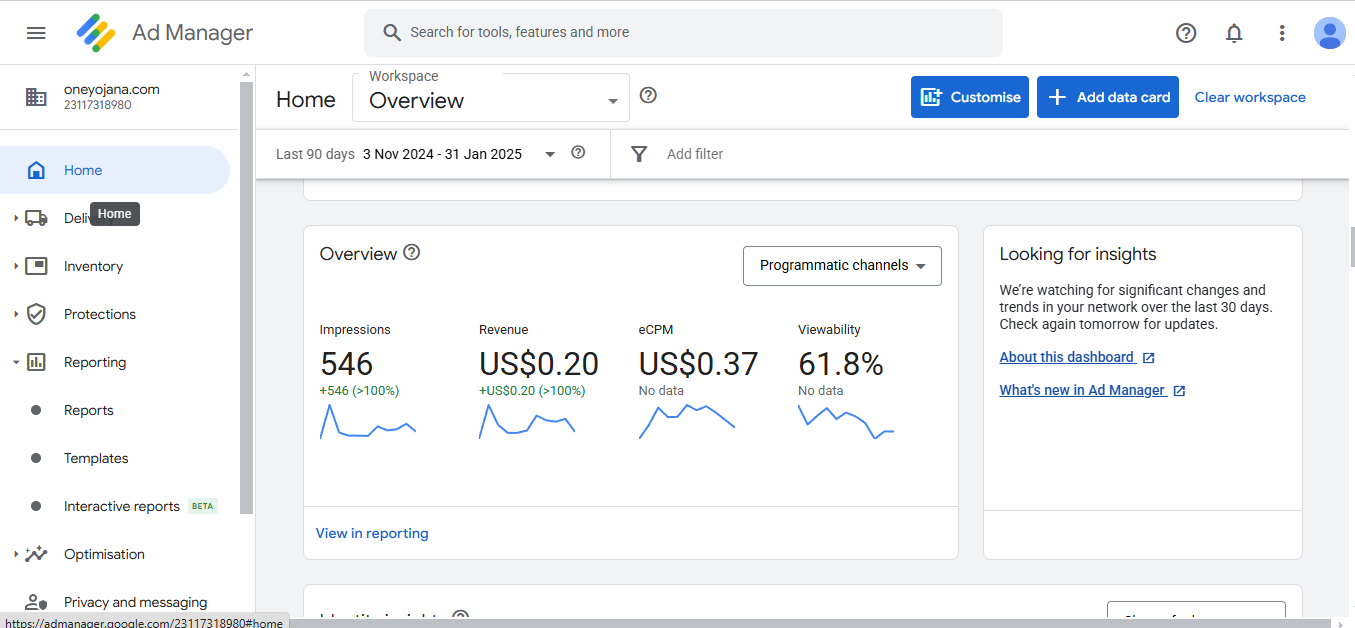Click the oneyojana.com network name

click(112, 89)
